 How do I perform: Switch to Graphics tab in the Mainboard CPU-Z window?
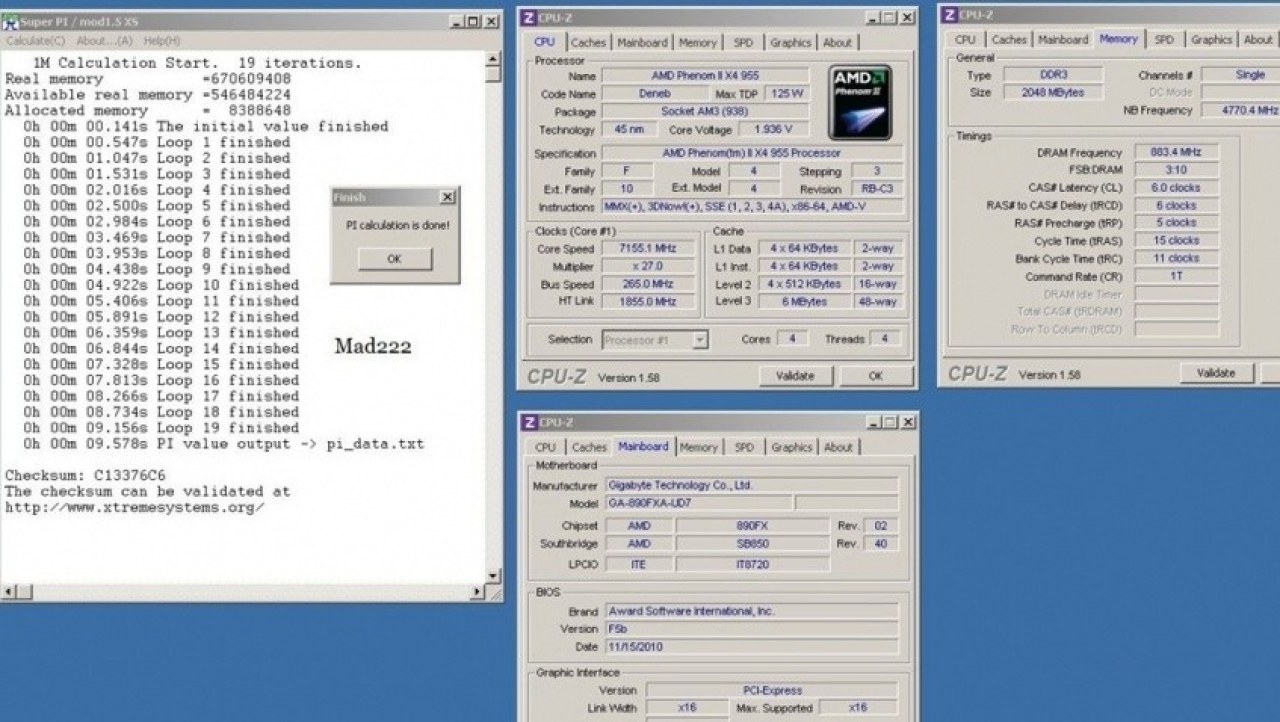point(791,448)
